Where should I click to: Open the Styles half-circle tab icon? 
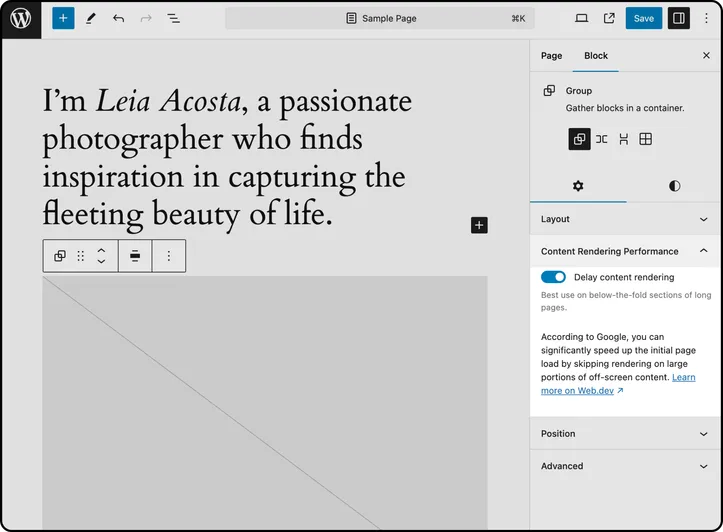pos(674,186)
